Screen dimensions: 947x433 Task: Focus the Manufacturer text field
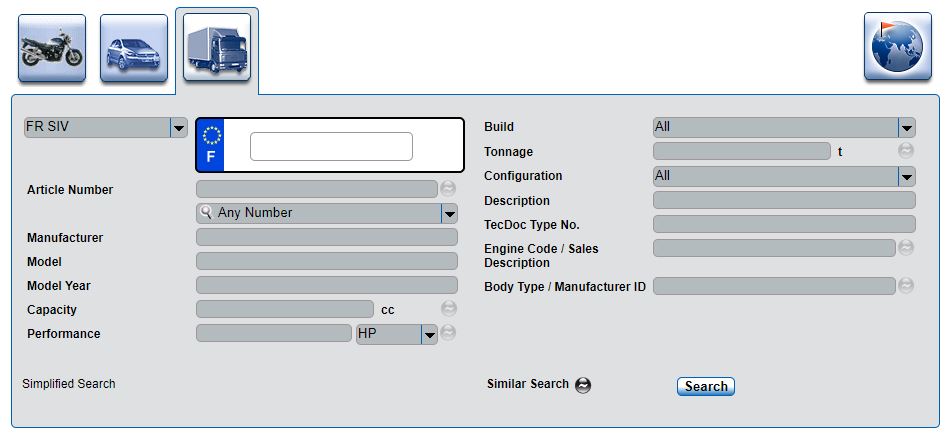pyautogui.click(x=326, y=237)
